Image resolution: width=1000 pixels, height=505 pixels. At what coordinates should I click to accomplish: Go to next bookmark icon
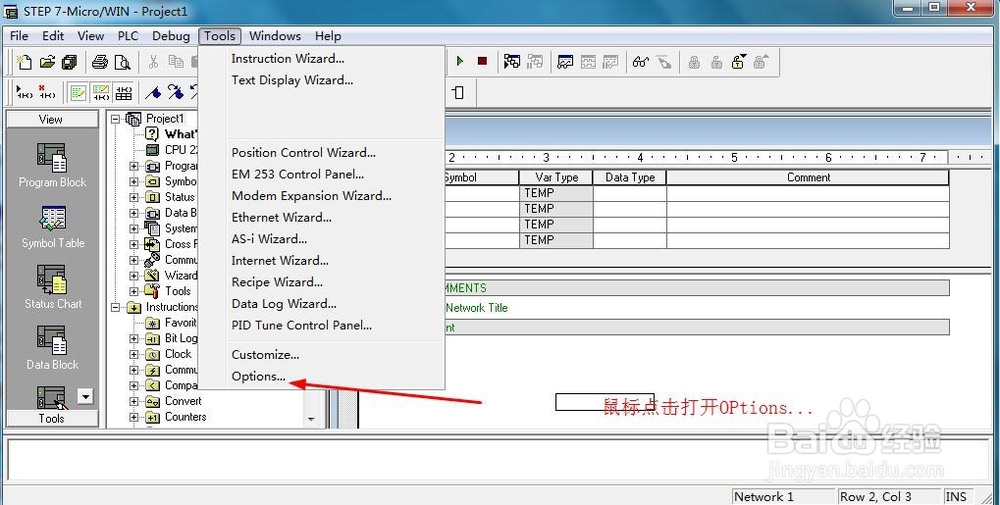coord(175,93)
